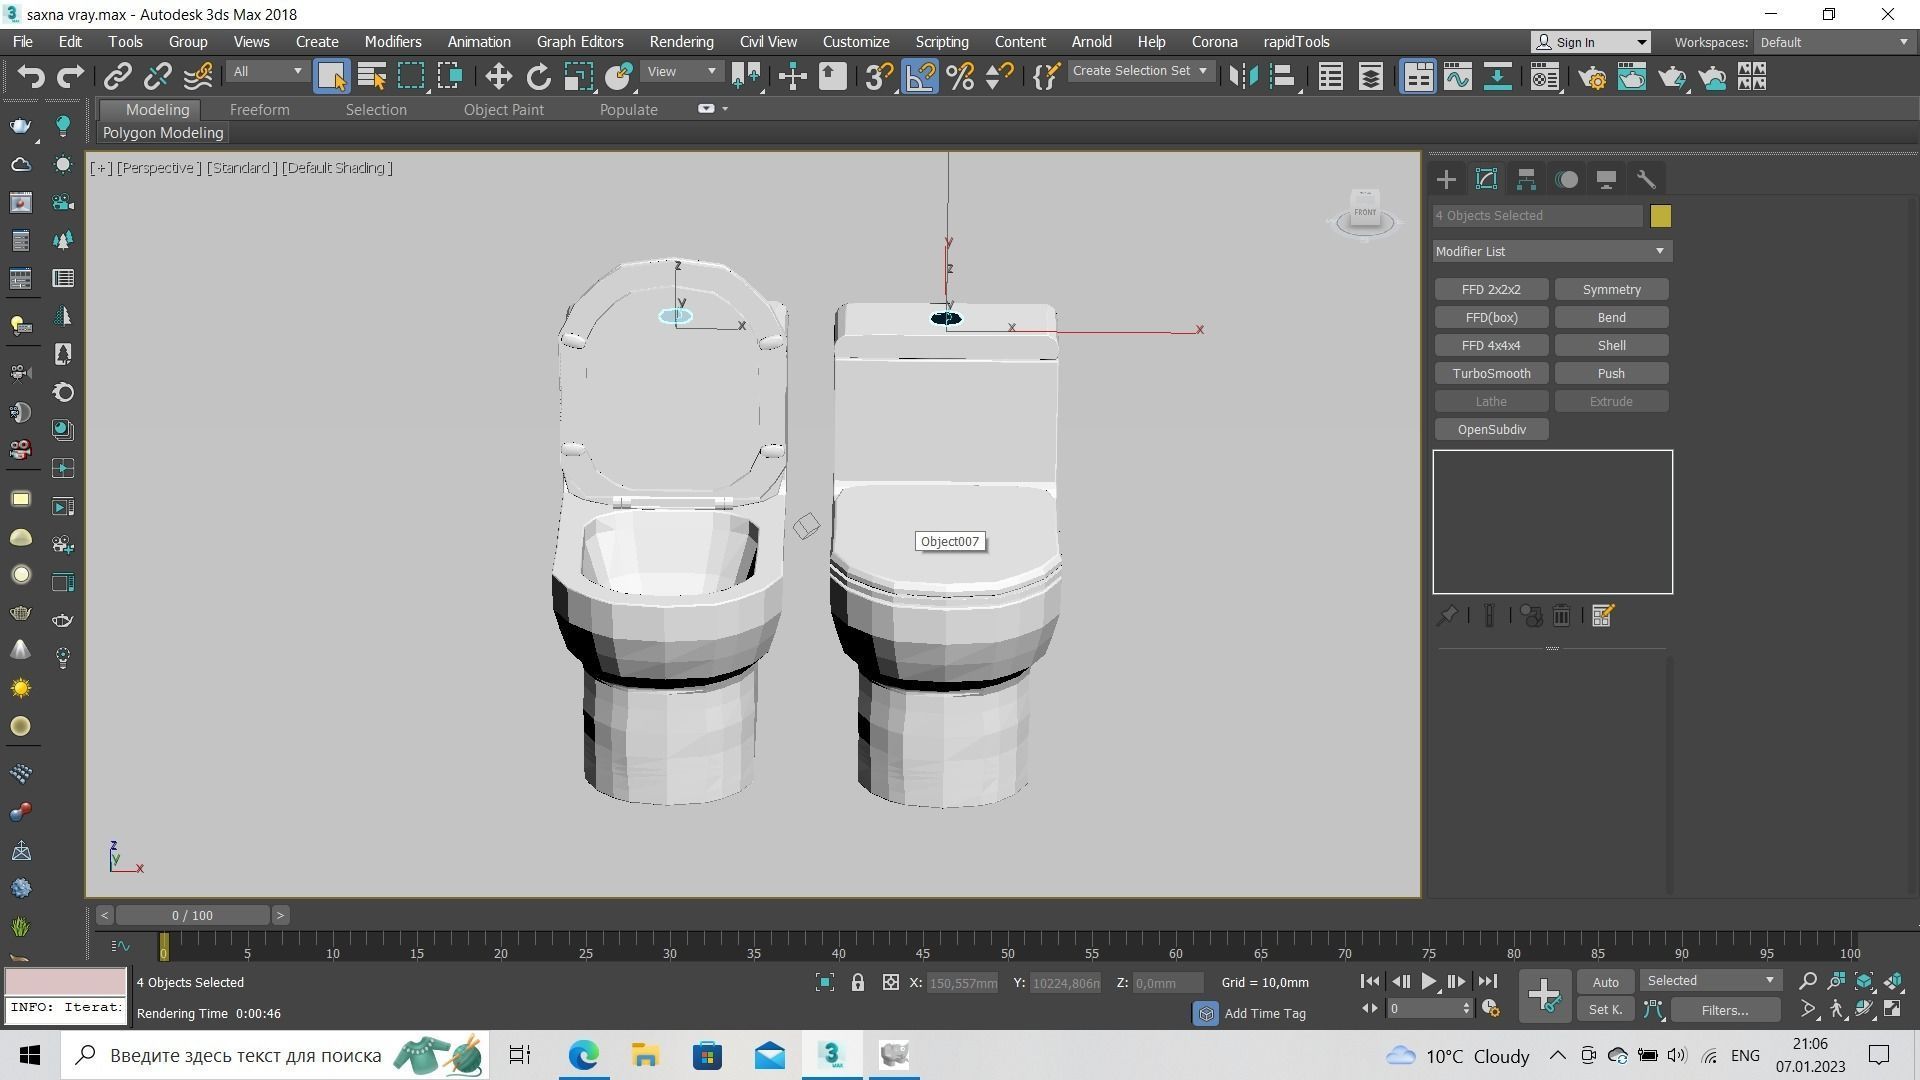
Task: Open the Sign In dropdown
Action: tap(1591, 42)
